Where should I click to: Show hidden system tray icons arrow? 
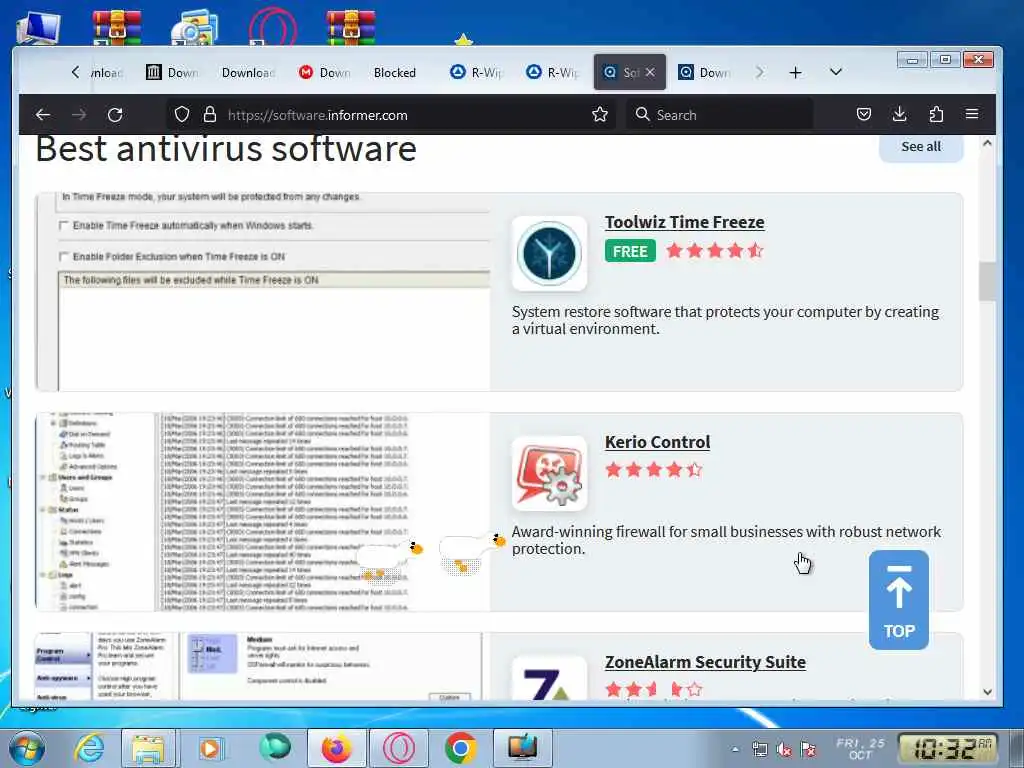pos(735,750)
